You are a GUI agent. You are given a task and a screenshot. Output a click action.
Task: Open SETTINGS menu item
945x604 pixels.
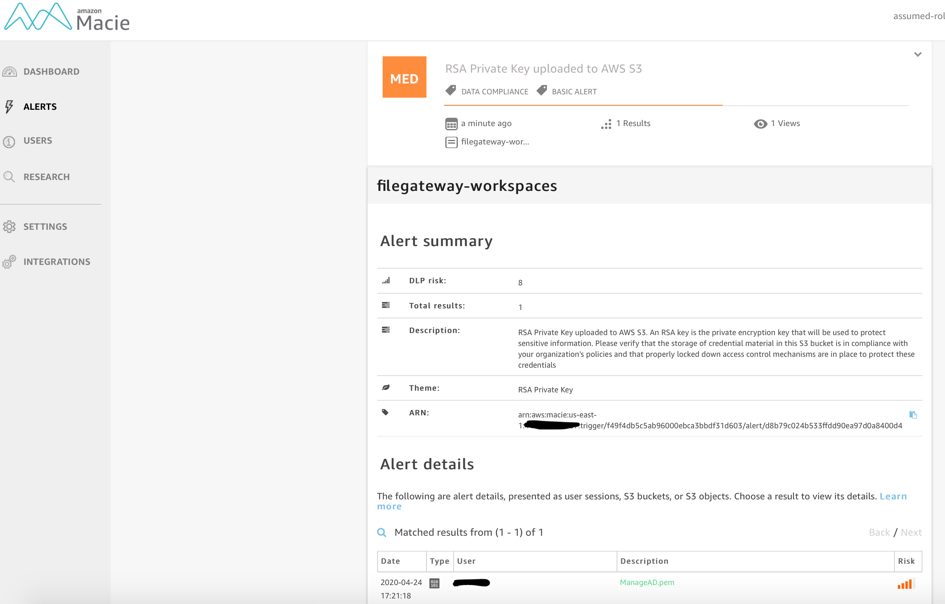click(45, 227)
